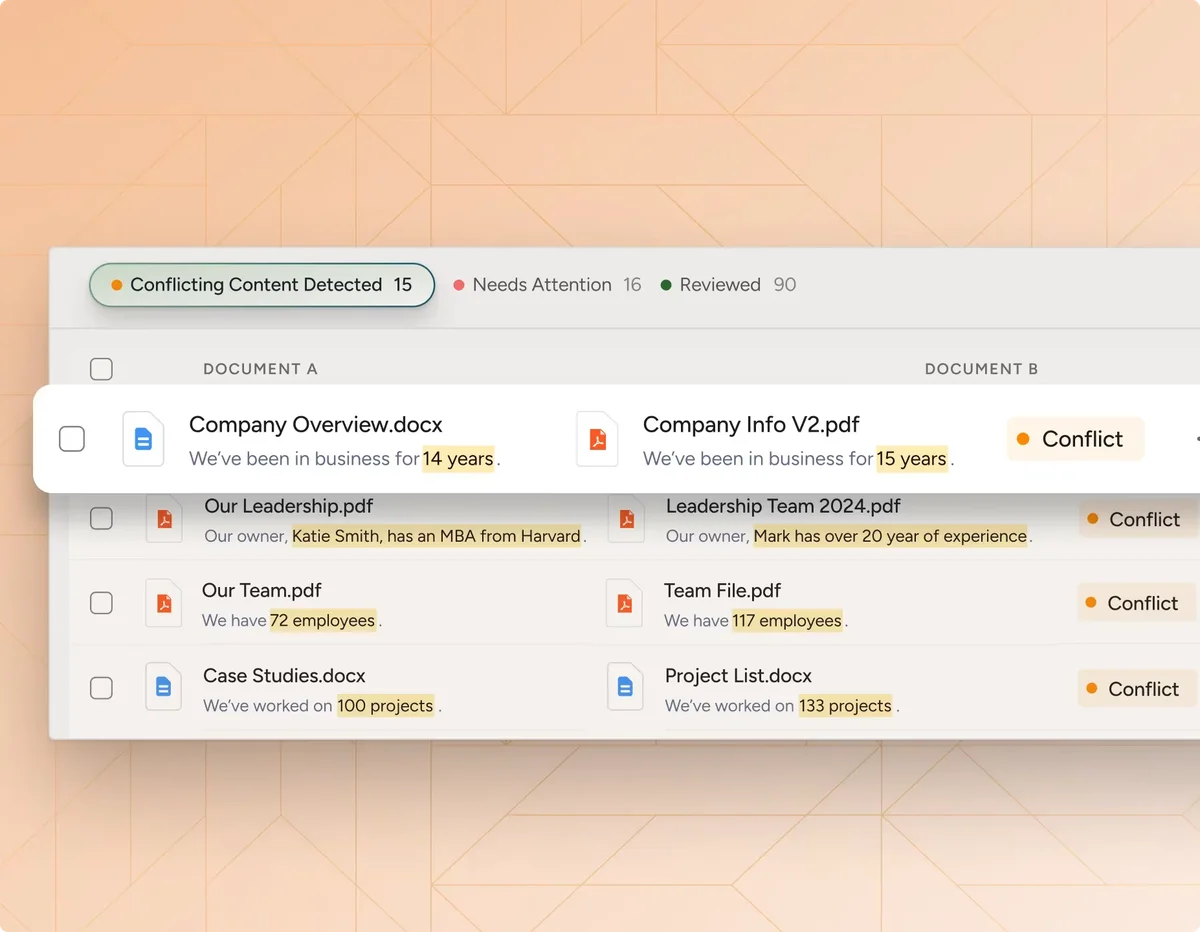The height and width of the screenshot is (932, 1200).
Task: Check the checkbox for Company Overview.docx row
Action: (72, 439)
